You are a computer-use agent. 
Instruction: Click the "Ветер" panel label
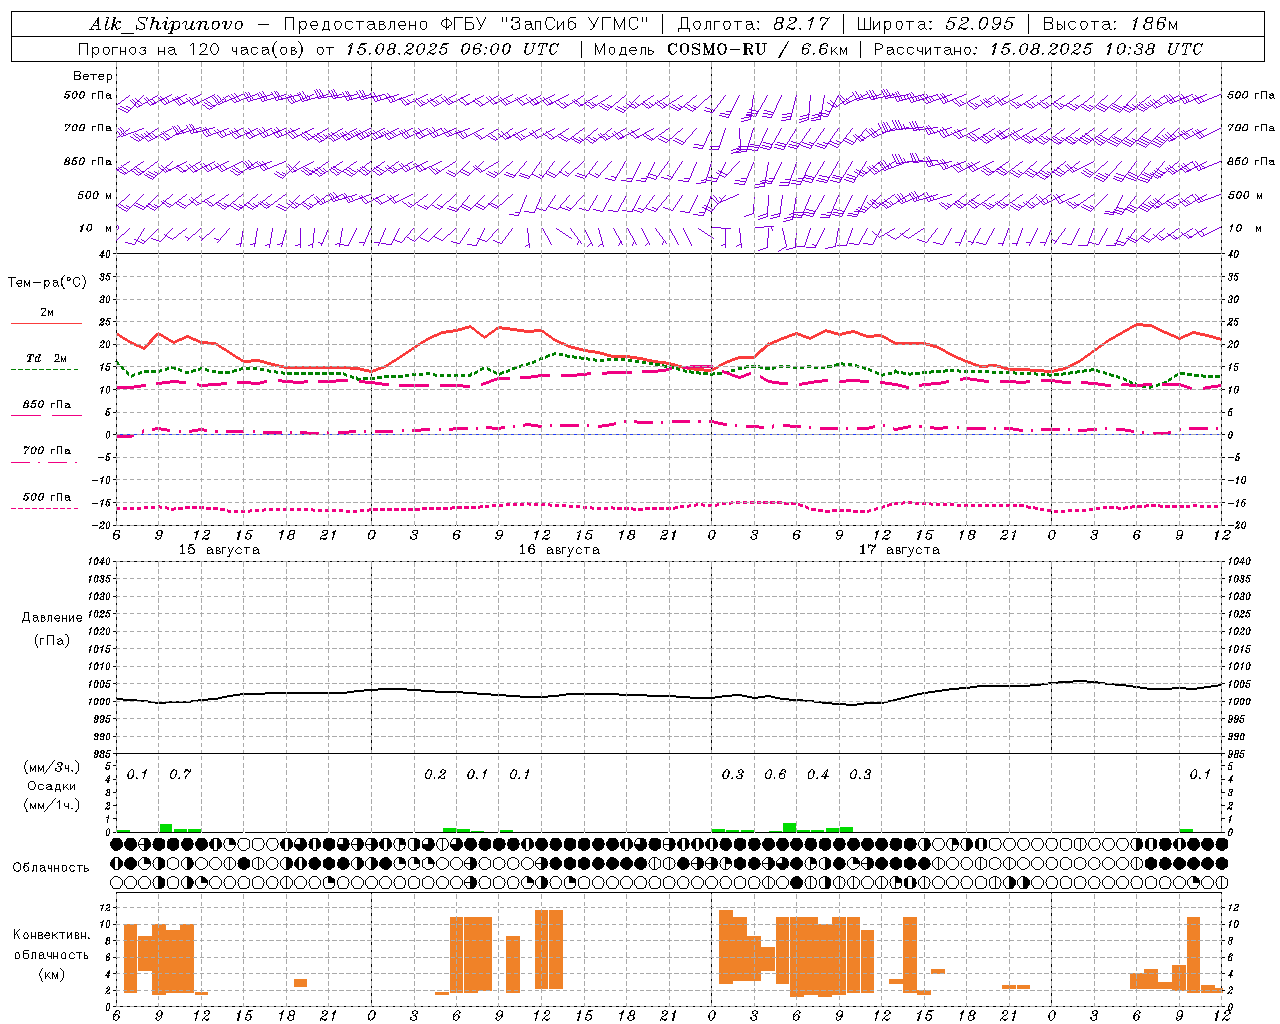pyautogui.click(x=93, y=76)
